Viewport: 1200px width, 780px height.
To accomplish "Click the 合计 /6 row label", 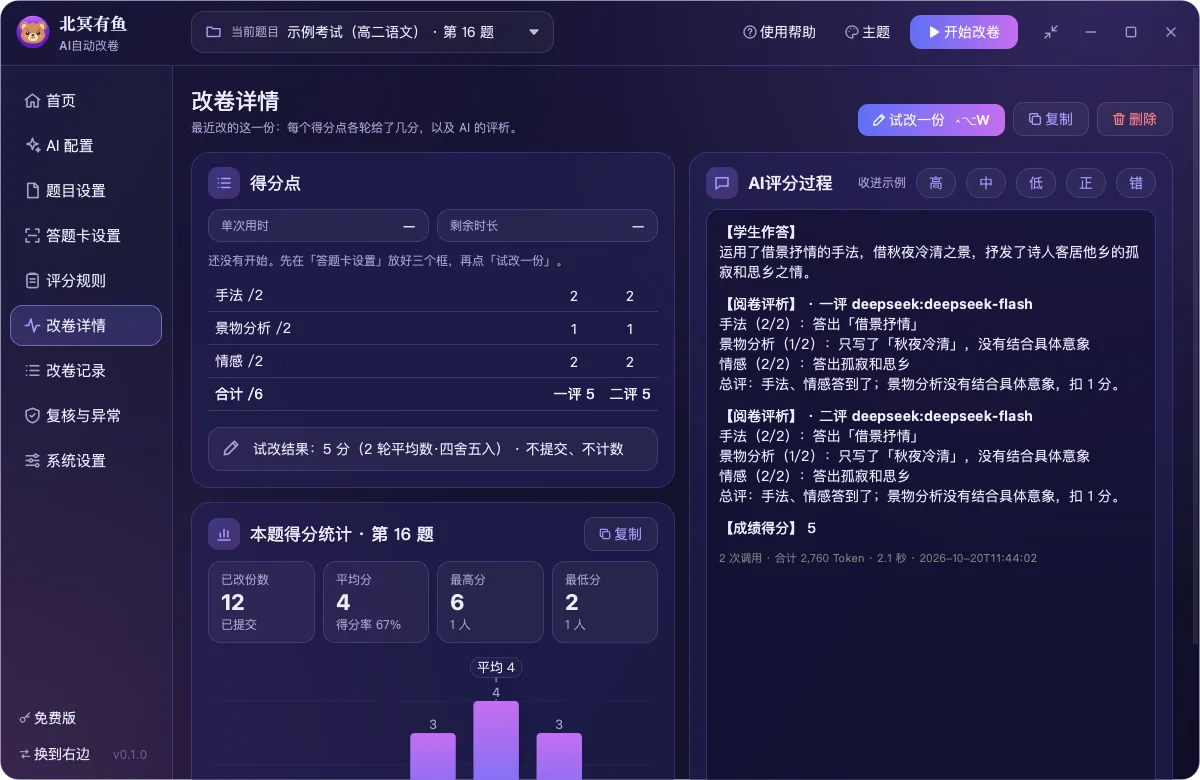I will (x=239, y=394).
